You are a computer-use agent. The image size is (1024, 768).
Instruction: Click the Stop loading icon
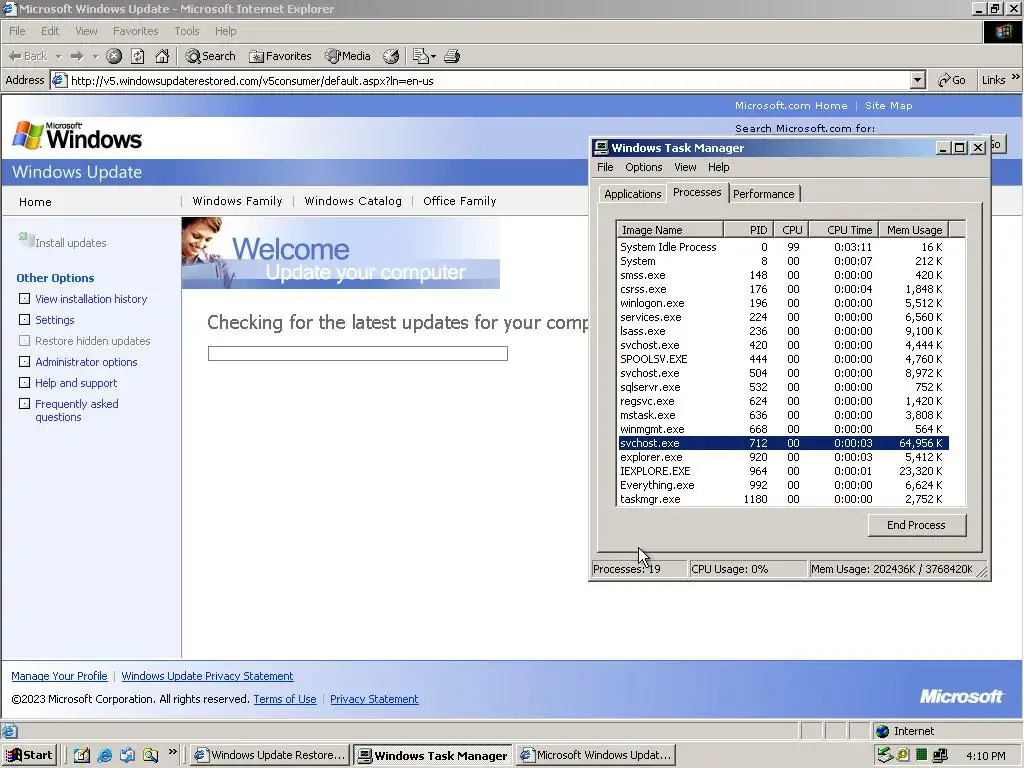coord(114,56)
